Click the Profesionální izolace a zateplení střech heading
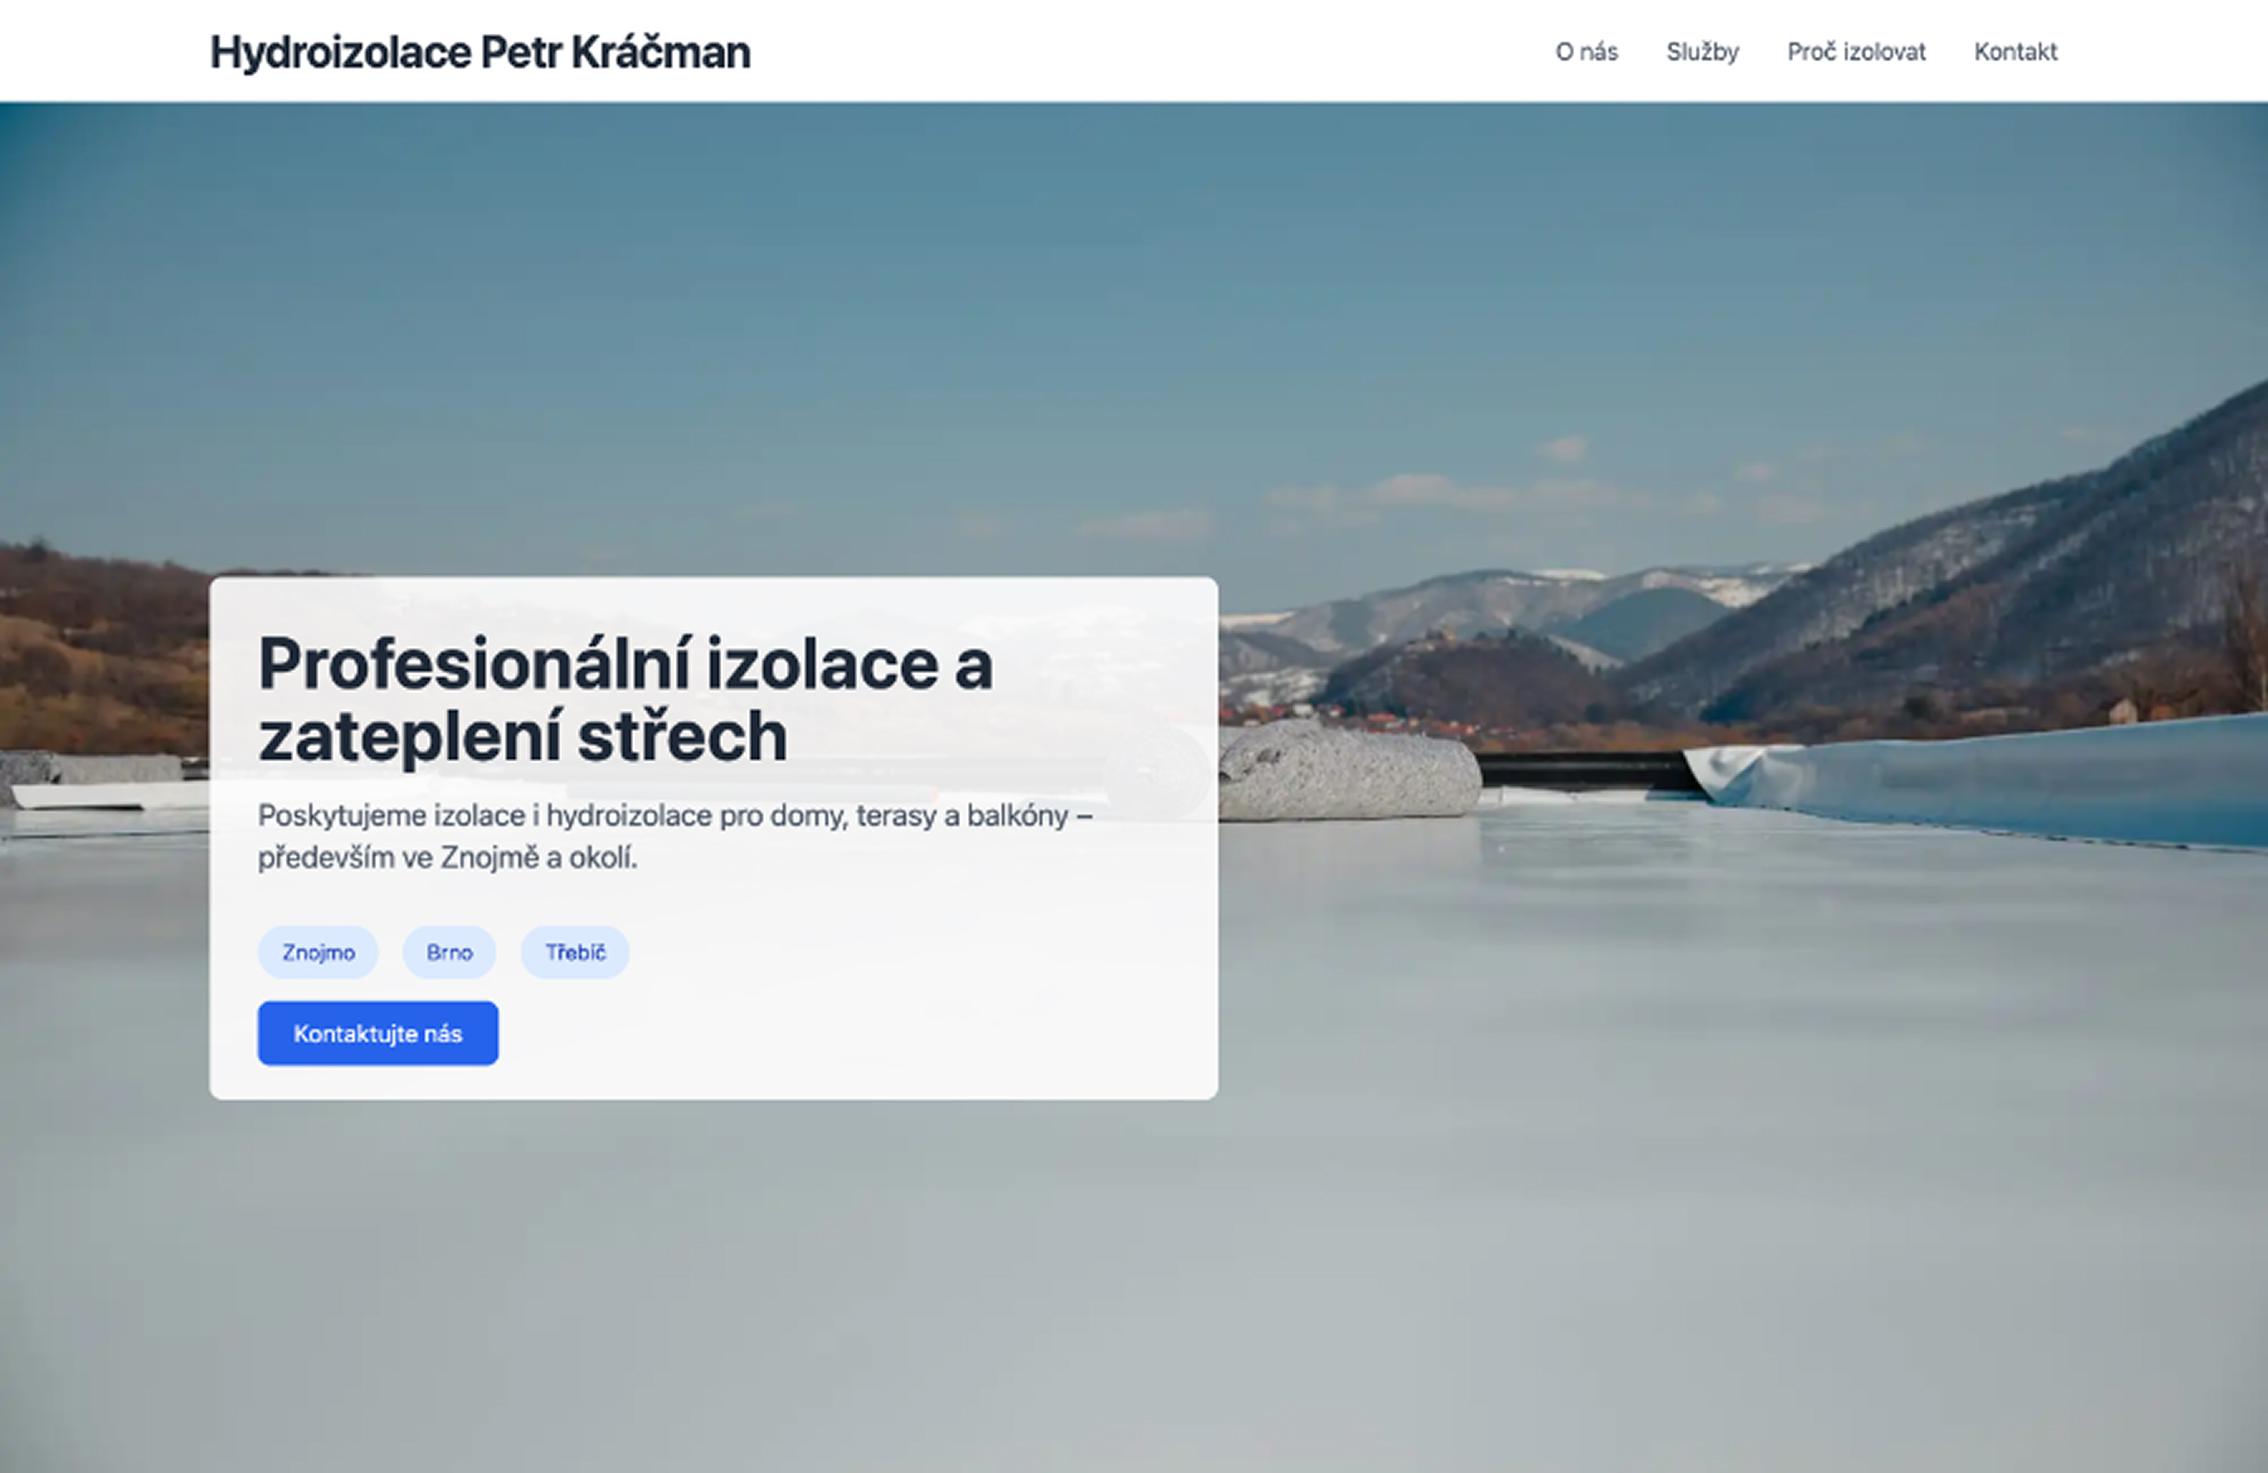The image size is (2268, 1473). 625,700
